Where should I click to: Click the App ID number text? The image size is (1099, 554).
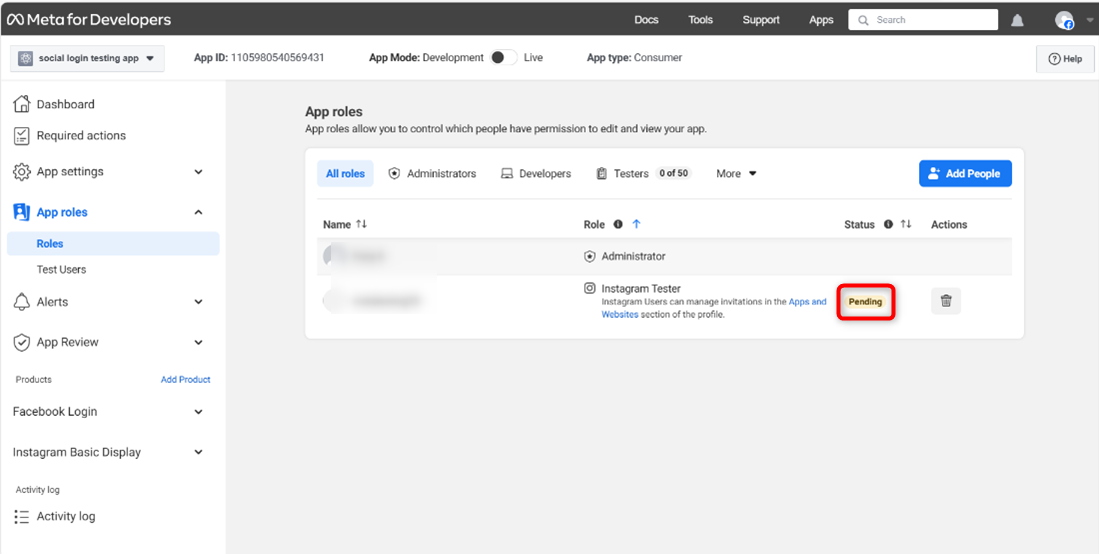278,58
